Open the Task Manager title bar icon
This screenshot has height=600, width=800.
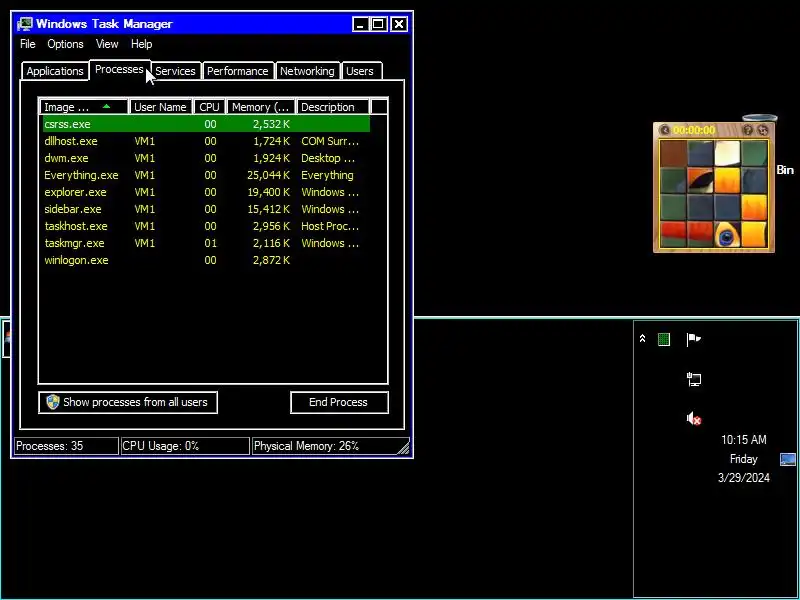(24, 24)
